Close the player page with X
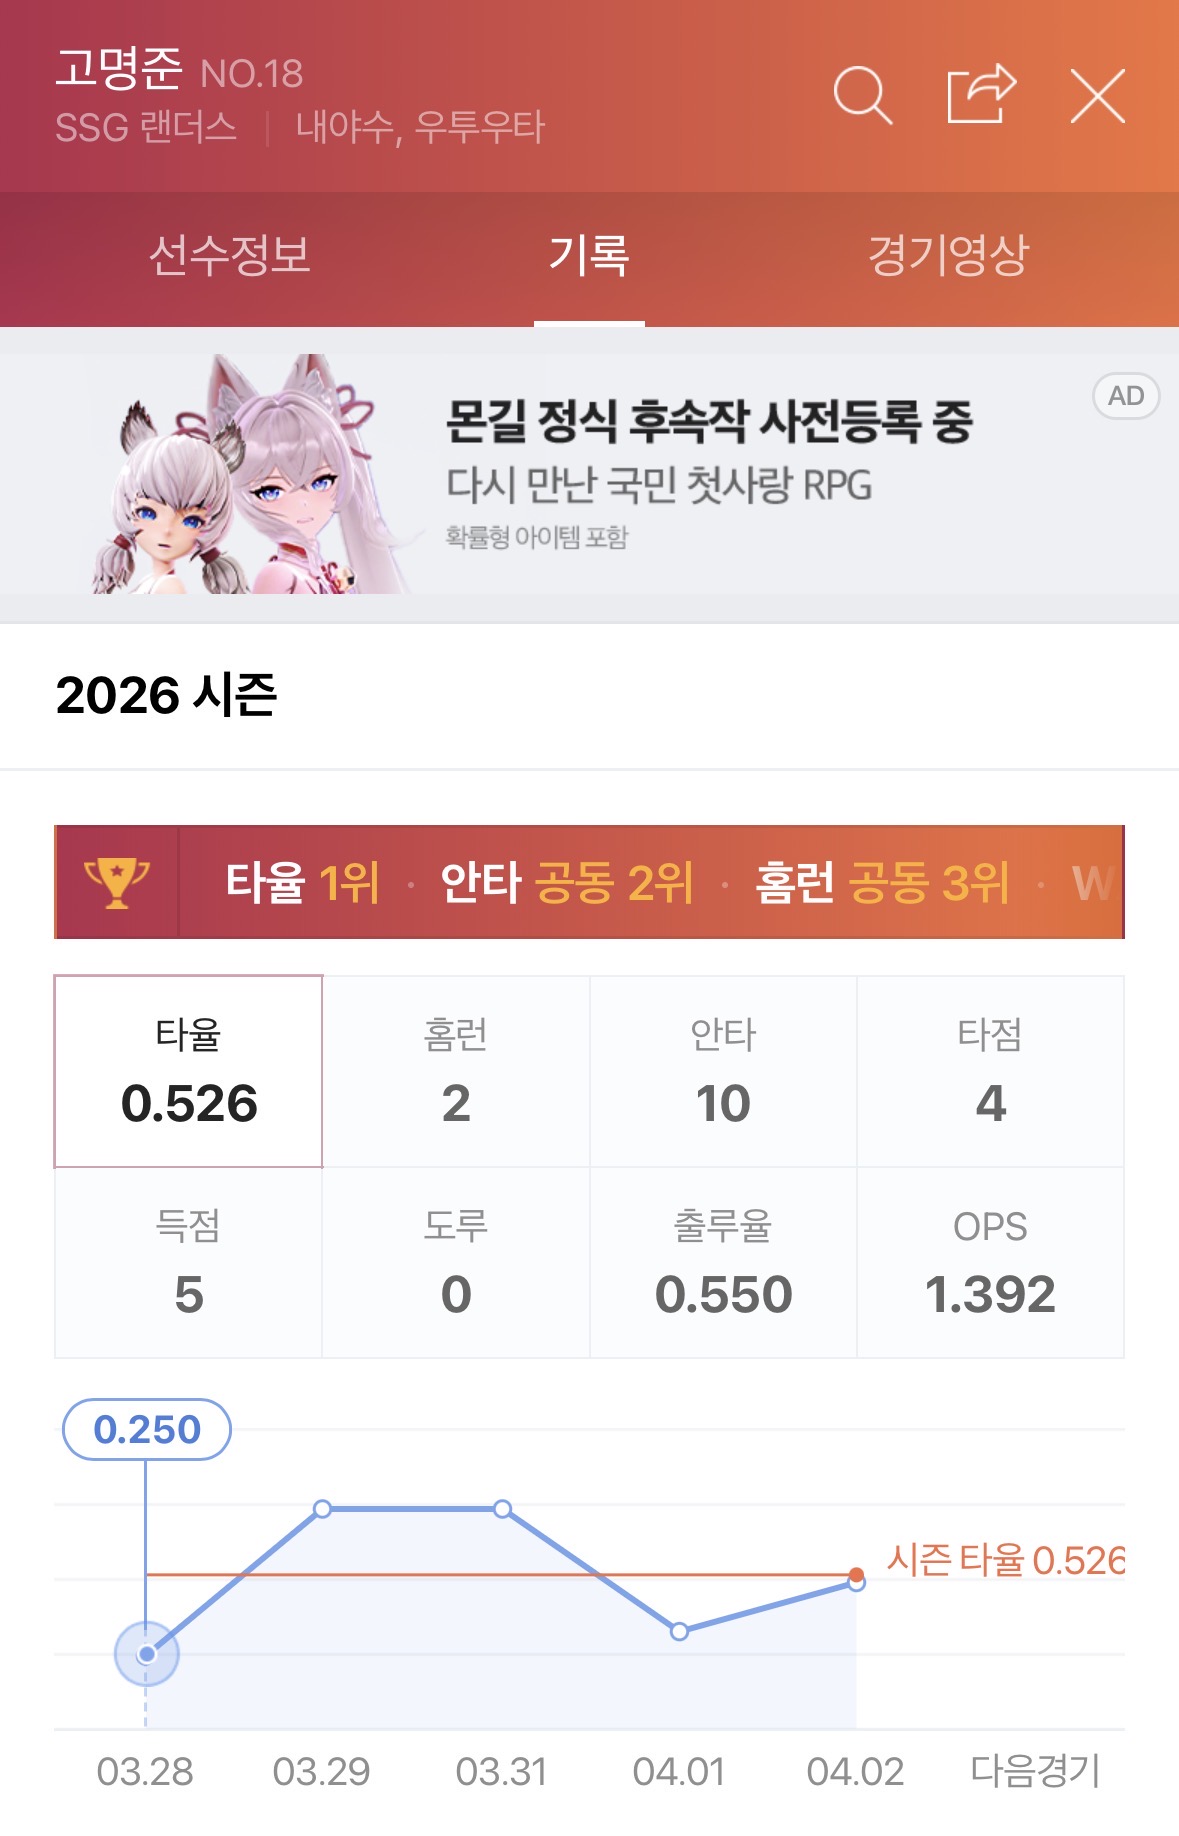 coord(1097,96)
